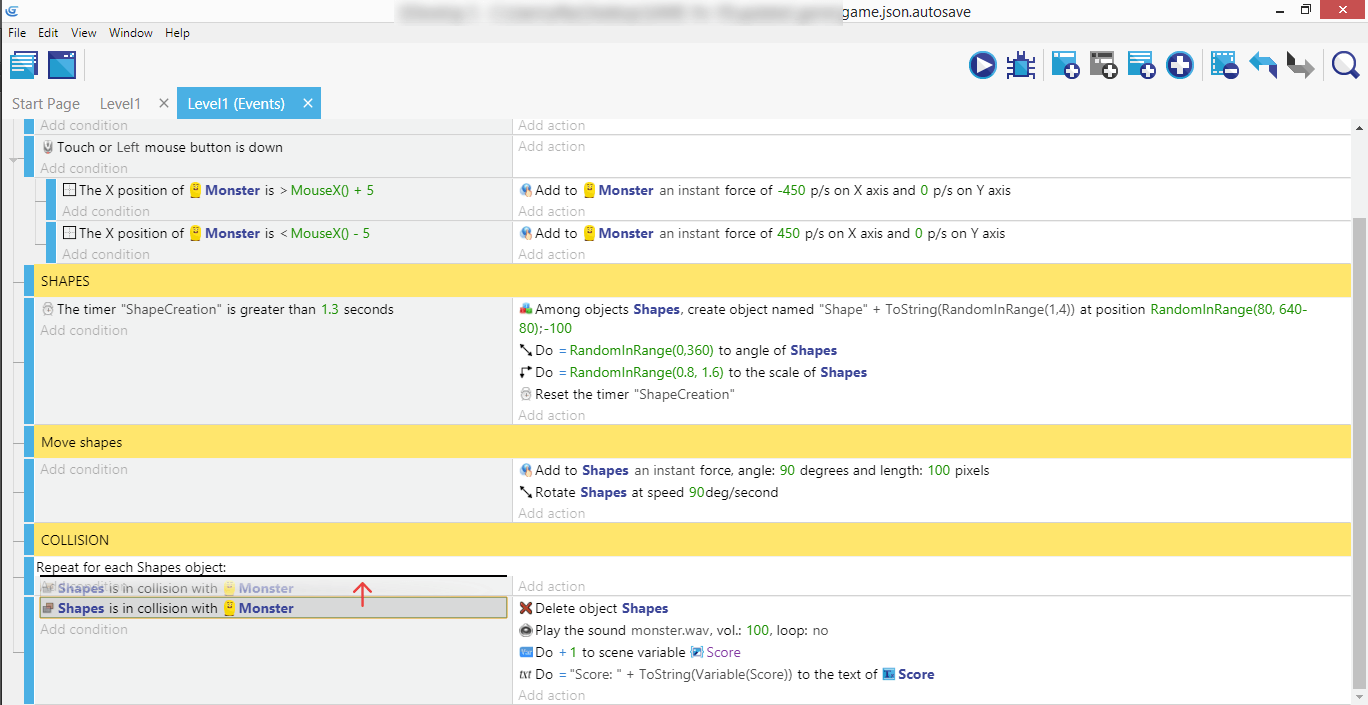Collapse the mouse button event sub-events
Image resolution: width=1368 pixels, height=705 pixels.
click(x=13, y=159)
